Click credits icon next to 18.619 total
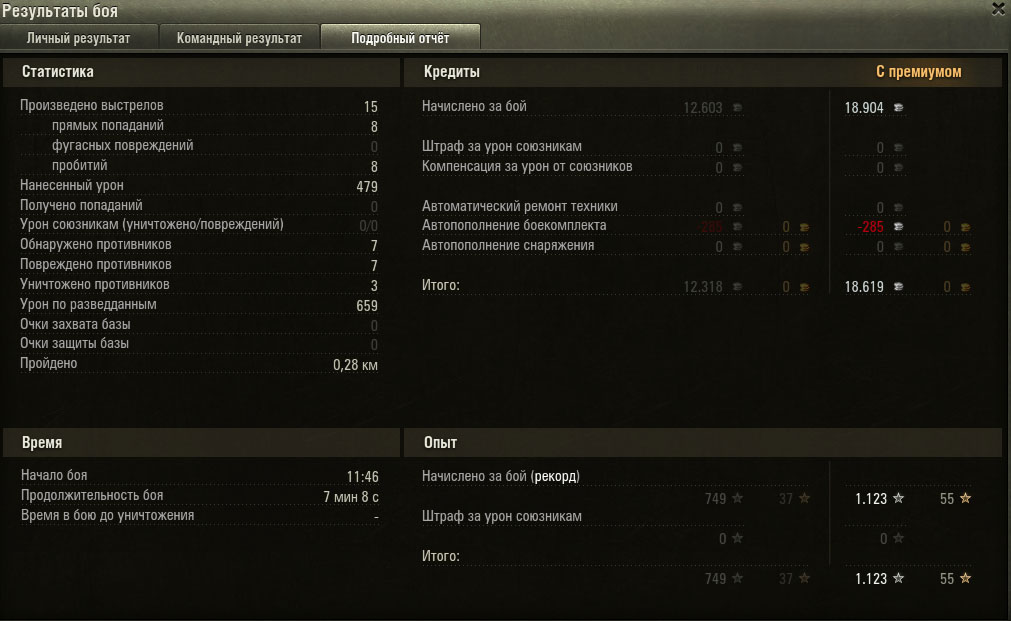 coord(898,287)
